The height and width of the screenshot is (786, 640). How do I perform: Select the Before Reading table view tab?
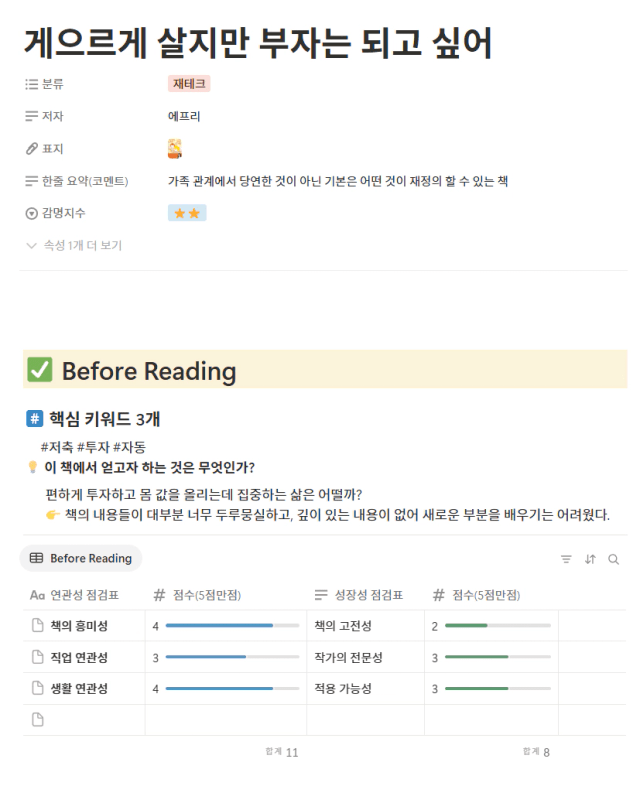[81, 558]
